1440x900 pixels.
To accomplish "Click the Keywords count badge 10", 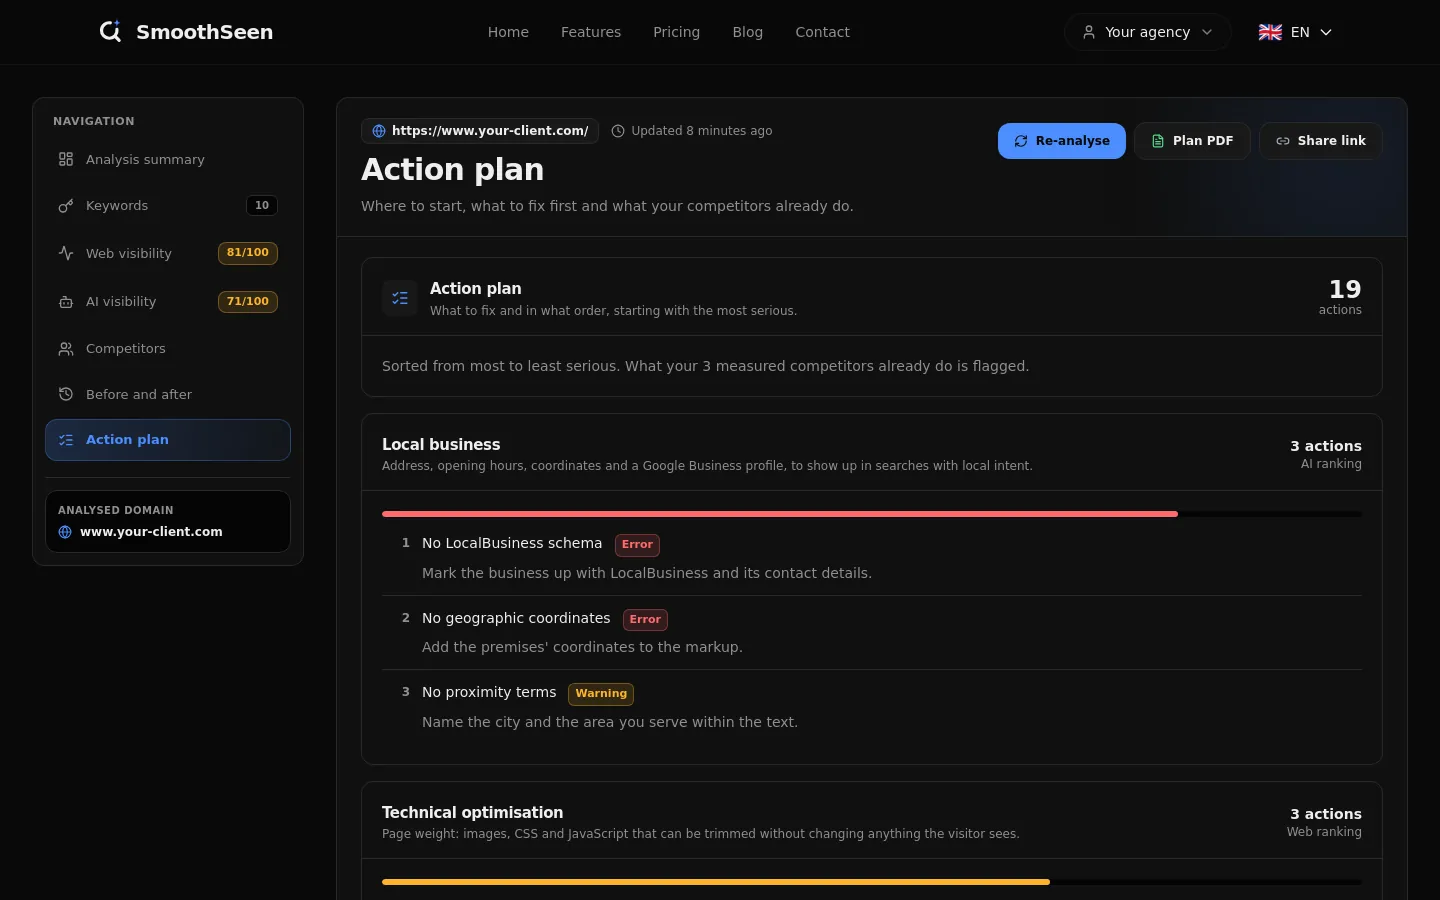I will (x=262, y=206).
